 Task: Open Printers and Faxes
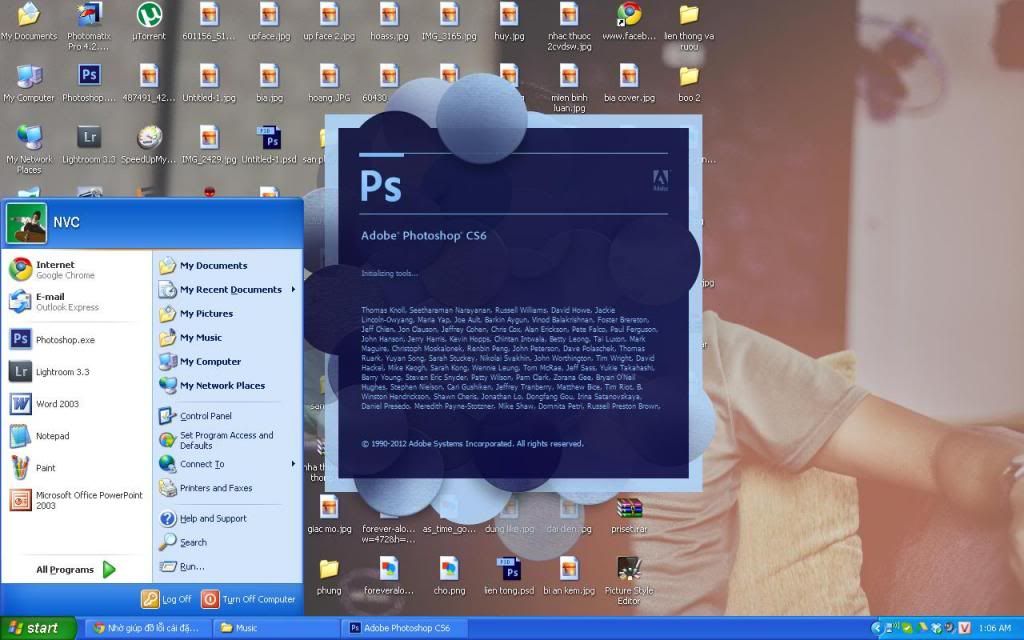[228, 488]
